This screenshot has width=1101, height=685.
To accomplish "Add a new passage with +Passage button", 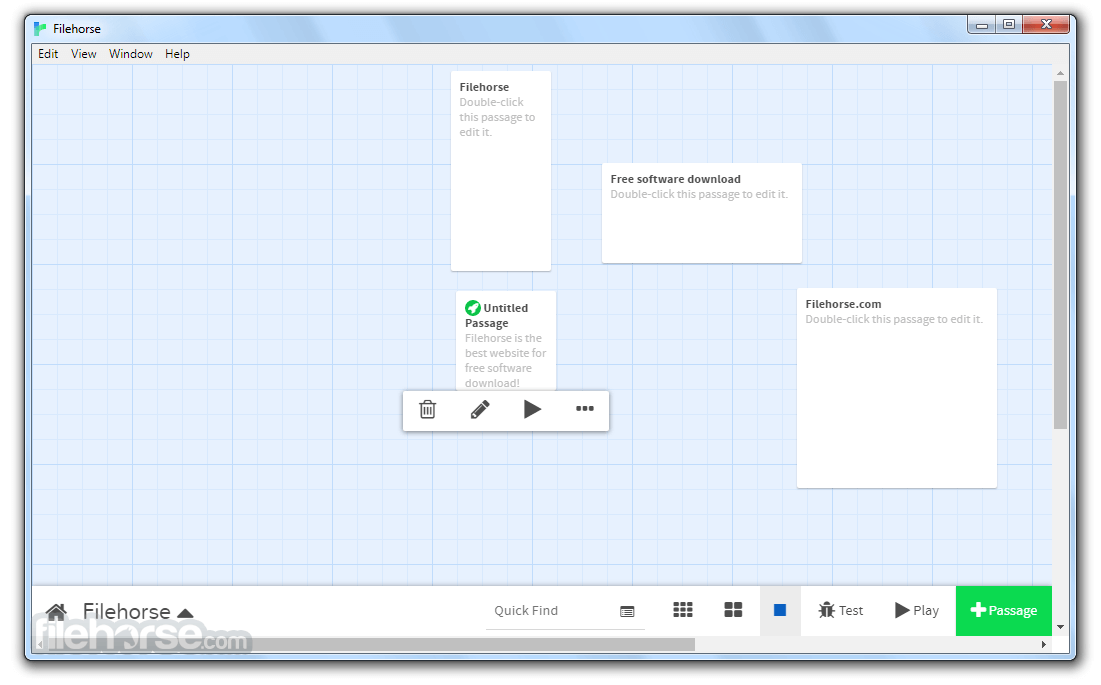I will click(1003, 611).
